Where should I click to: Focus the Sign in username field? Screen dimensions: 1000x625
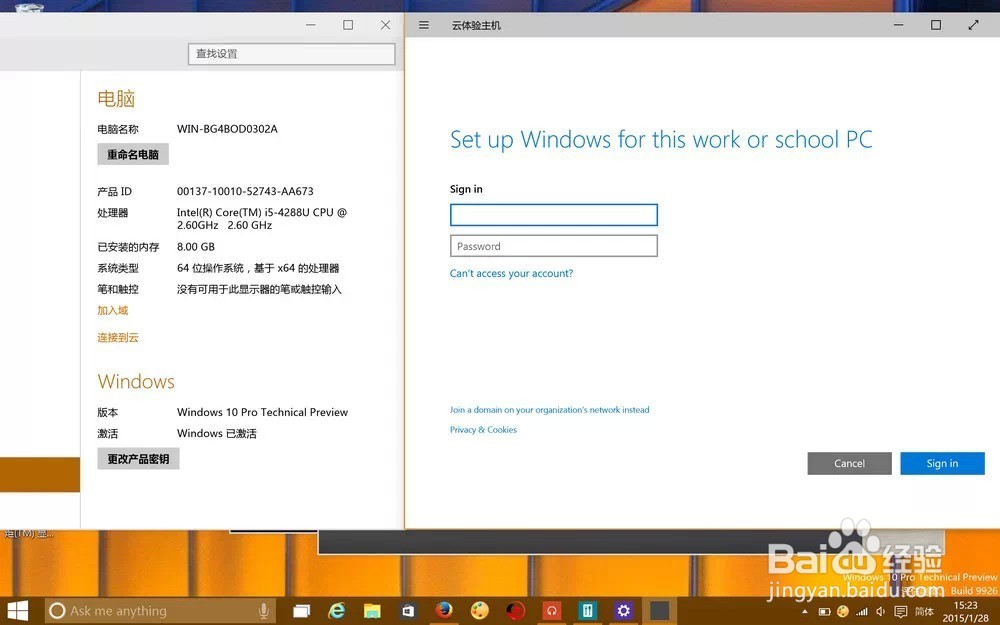point(554,215)
